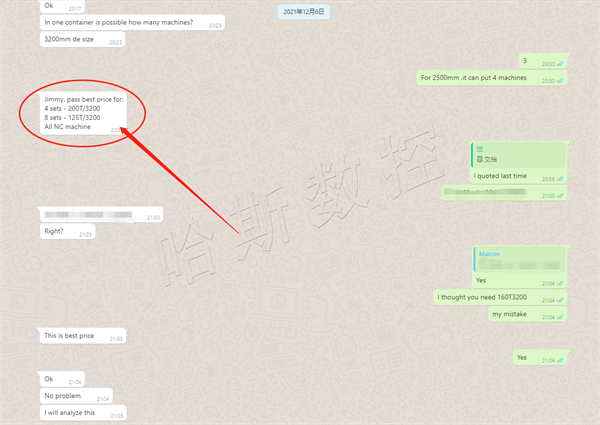Click read checkmarks on 'I quoted last time'

pyautogui.click(x=560, y=179)
